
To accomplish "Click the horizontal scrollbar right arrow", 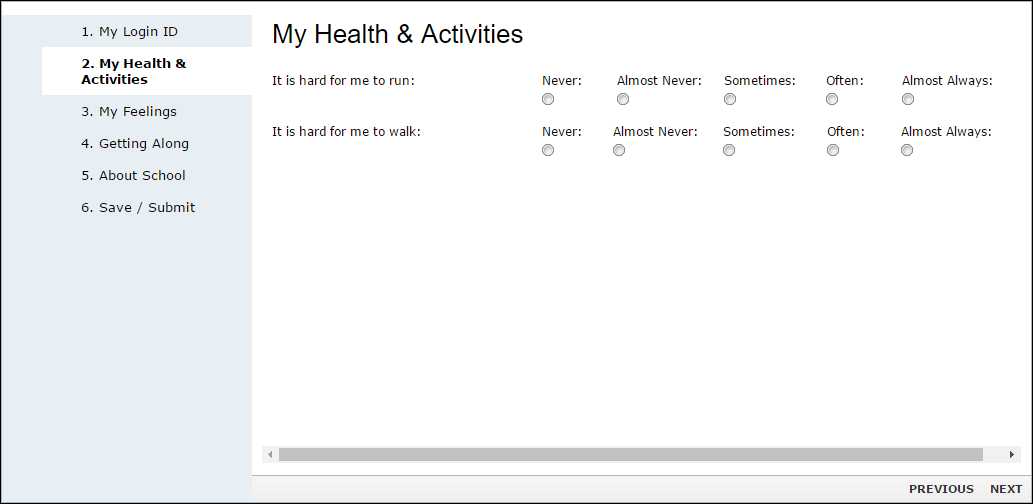I will [1013, 455].
